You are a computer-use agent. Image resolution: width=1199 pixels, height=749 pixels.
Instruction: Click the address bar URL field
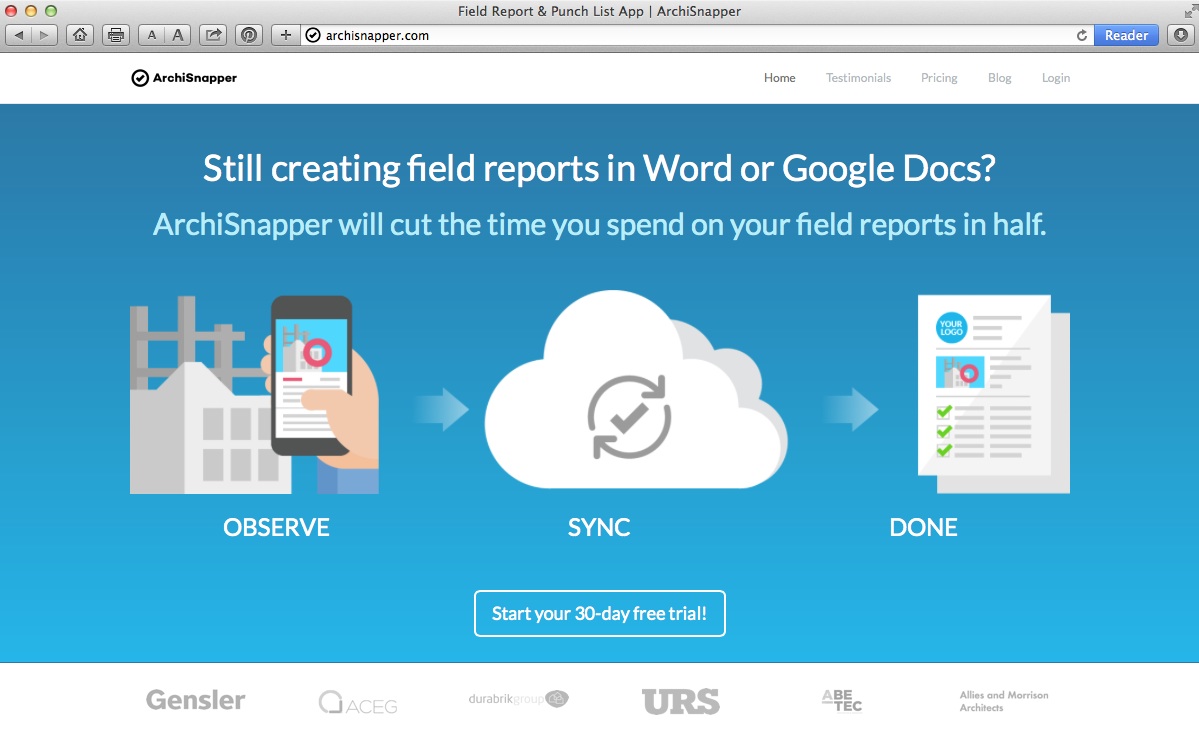click(x=696, y=35)
